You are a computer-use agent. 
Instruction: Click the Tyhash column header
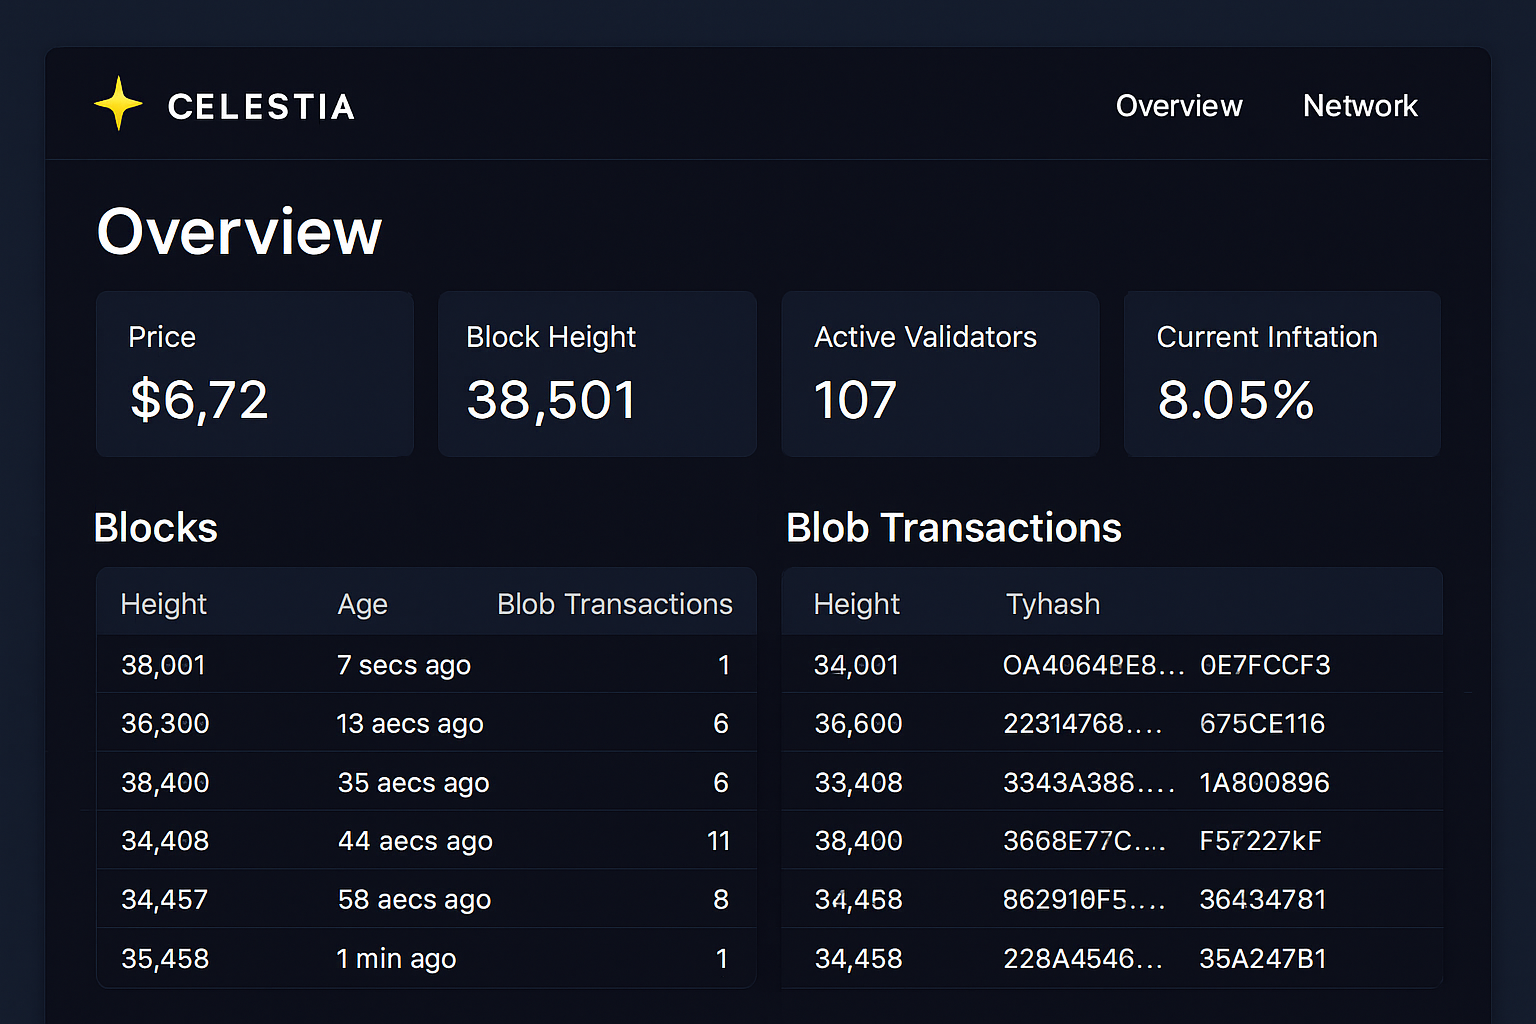[1052, 603]
